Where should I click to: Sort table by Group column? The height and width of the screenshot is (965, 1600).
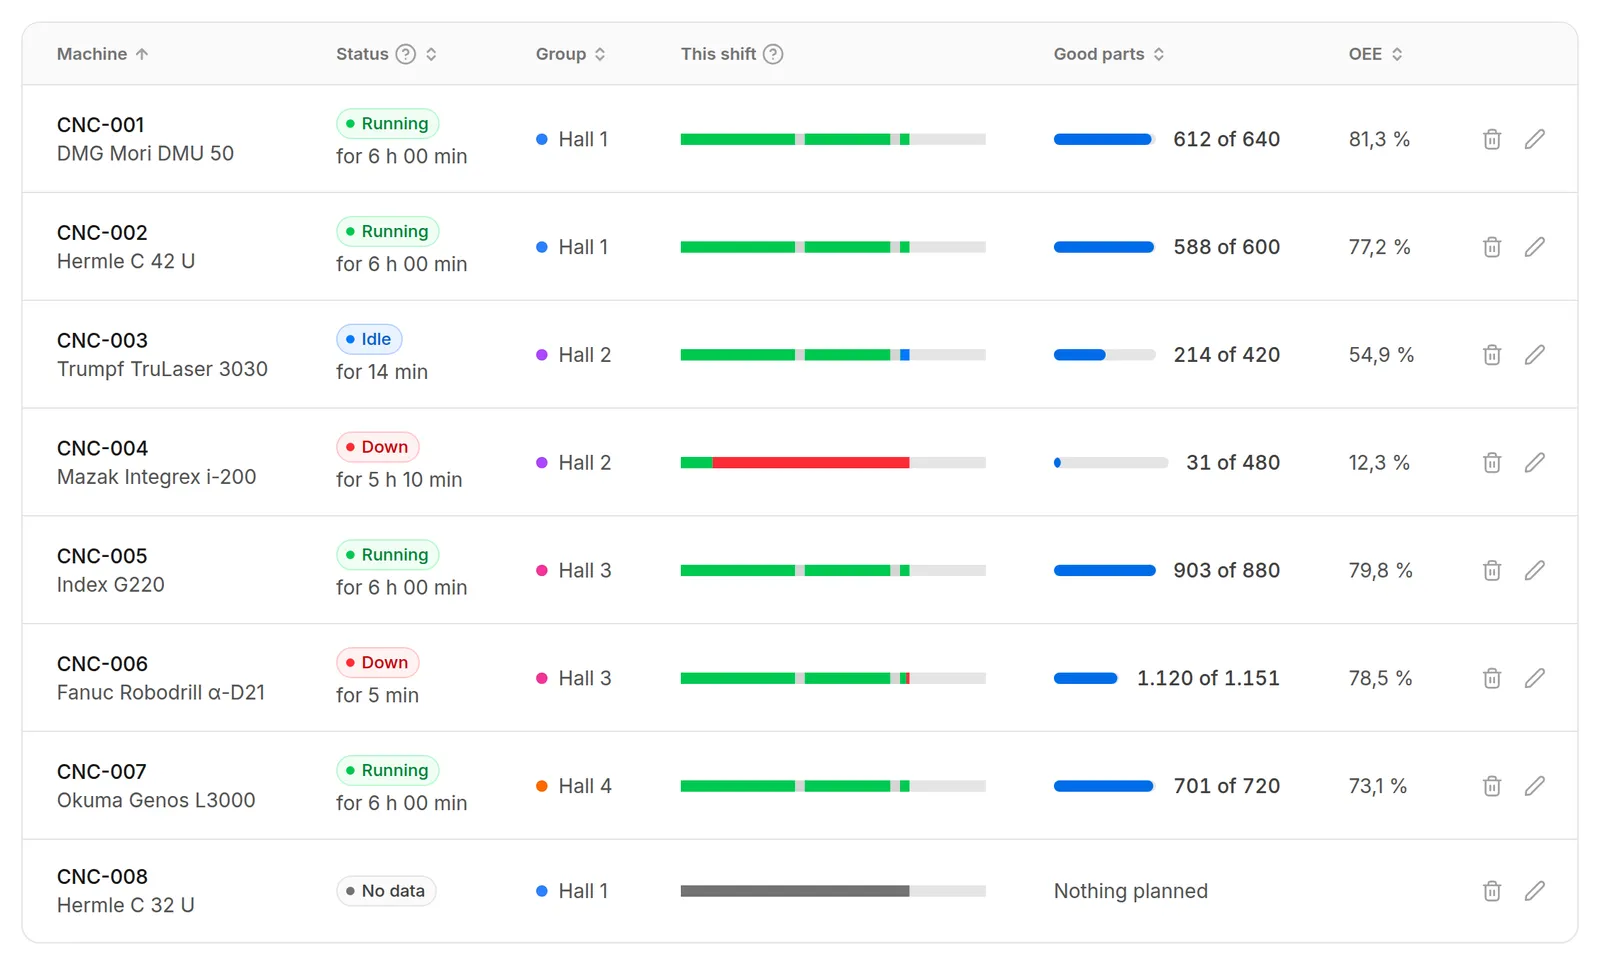click(x=570, y=54)
